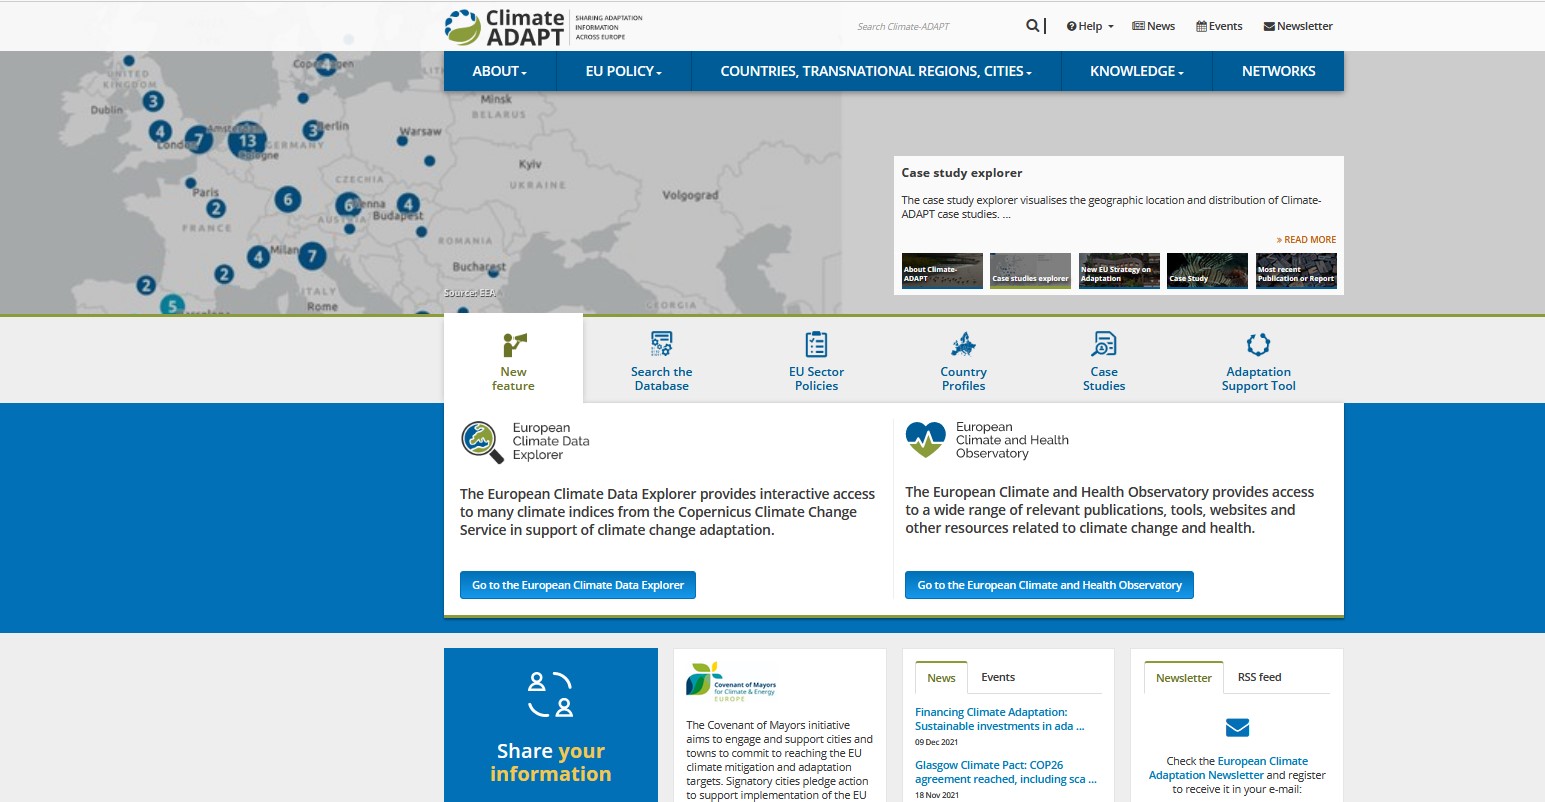Switch to the RSS feed tab
Viewport: 1545px width, 802px height.
click(1259, 677)
